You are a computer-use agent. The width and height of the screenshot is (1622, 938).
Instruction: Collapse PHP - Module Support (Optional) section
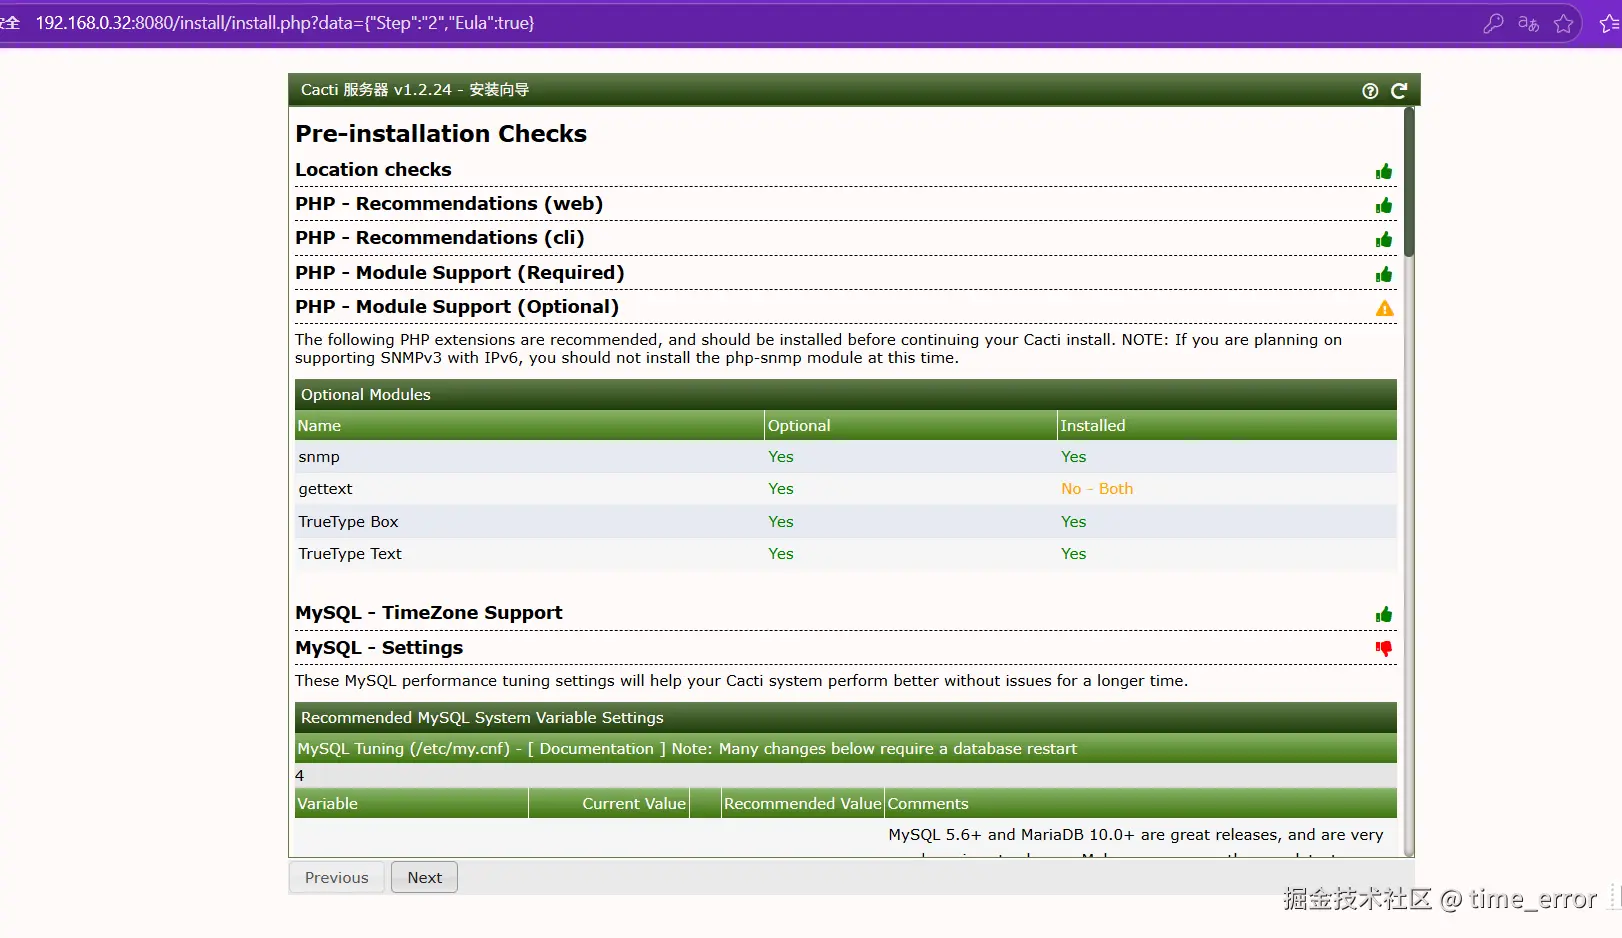(457, 307)
